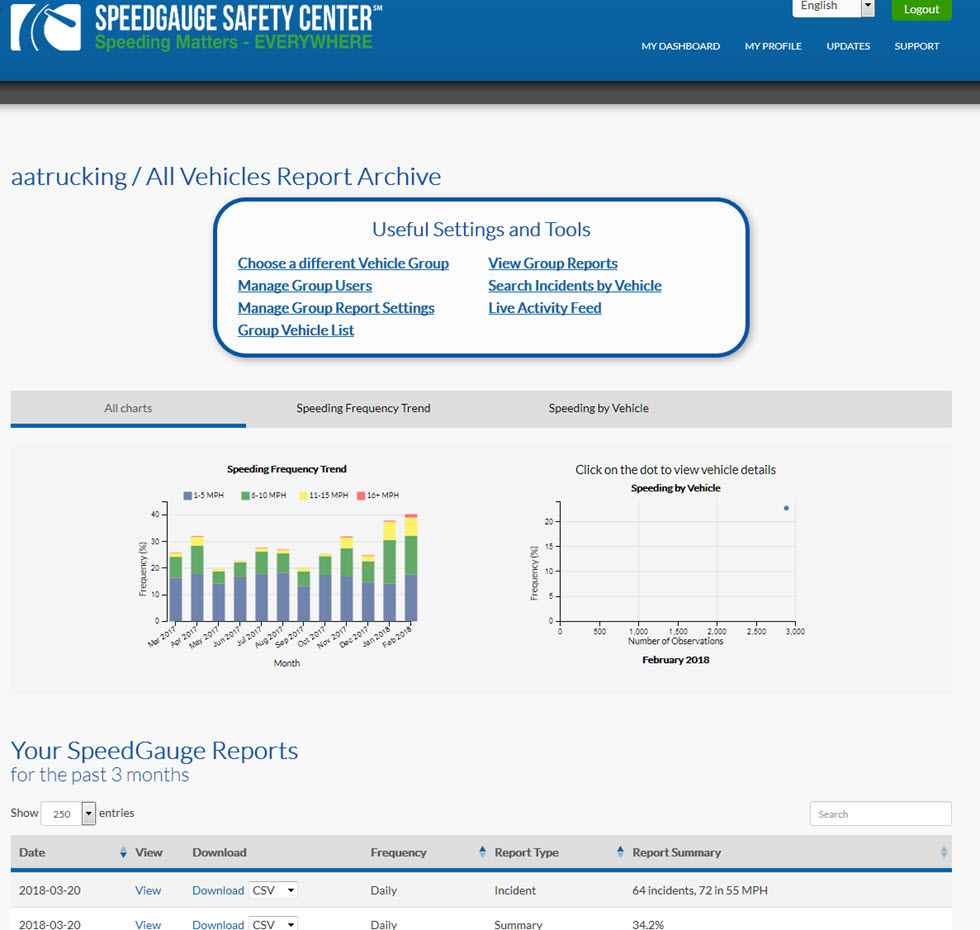The width and height of the screenshot is (980, 930).
Task: Open CSV format dropdown for Incident report
Action: click(273, 891)
